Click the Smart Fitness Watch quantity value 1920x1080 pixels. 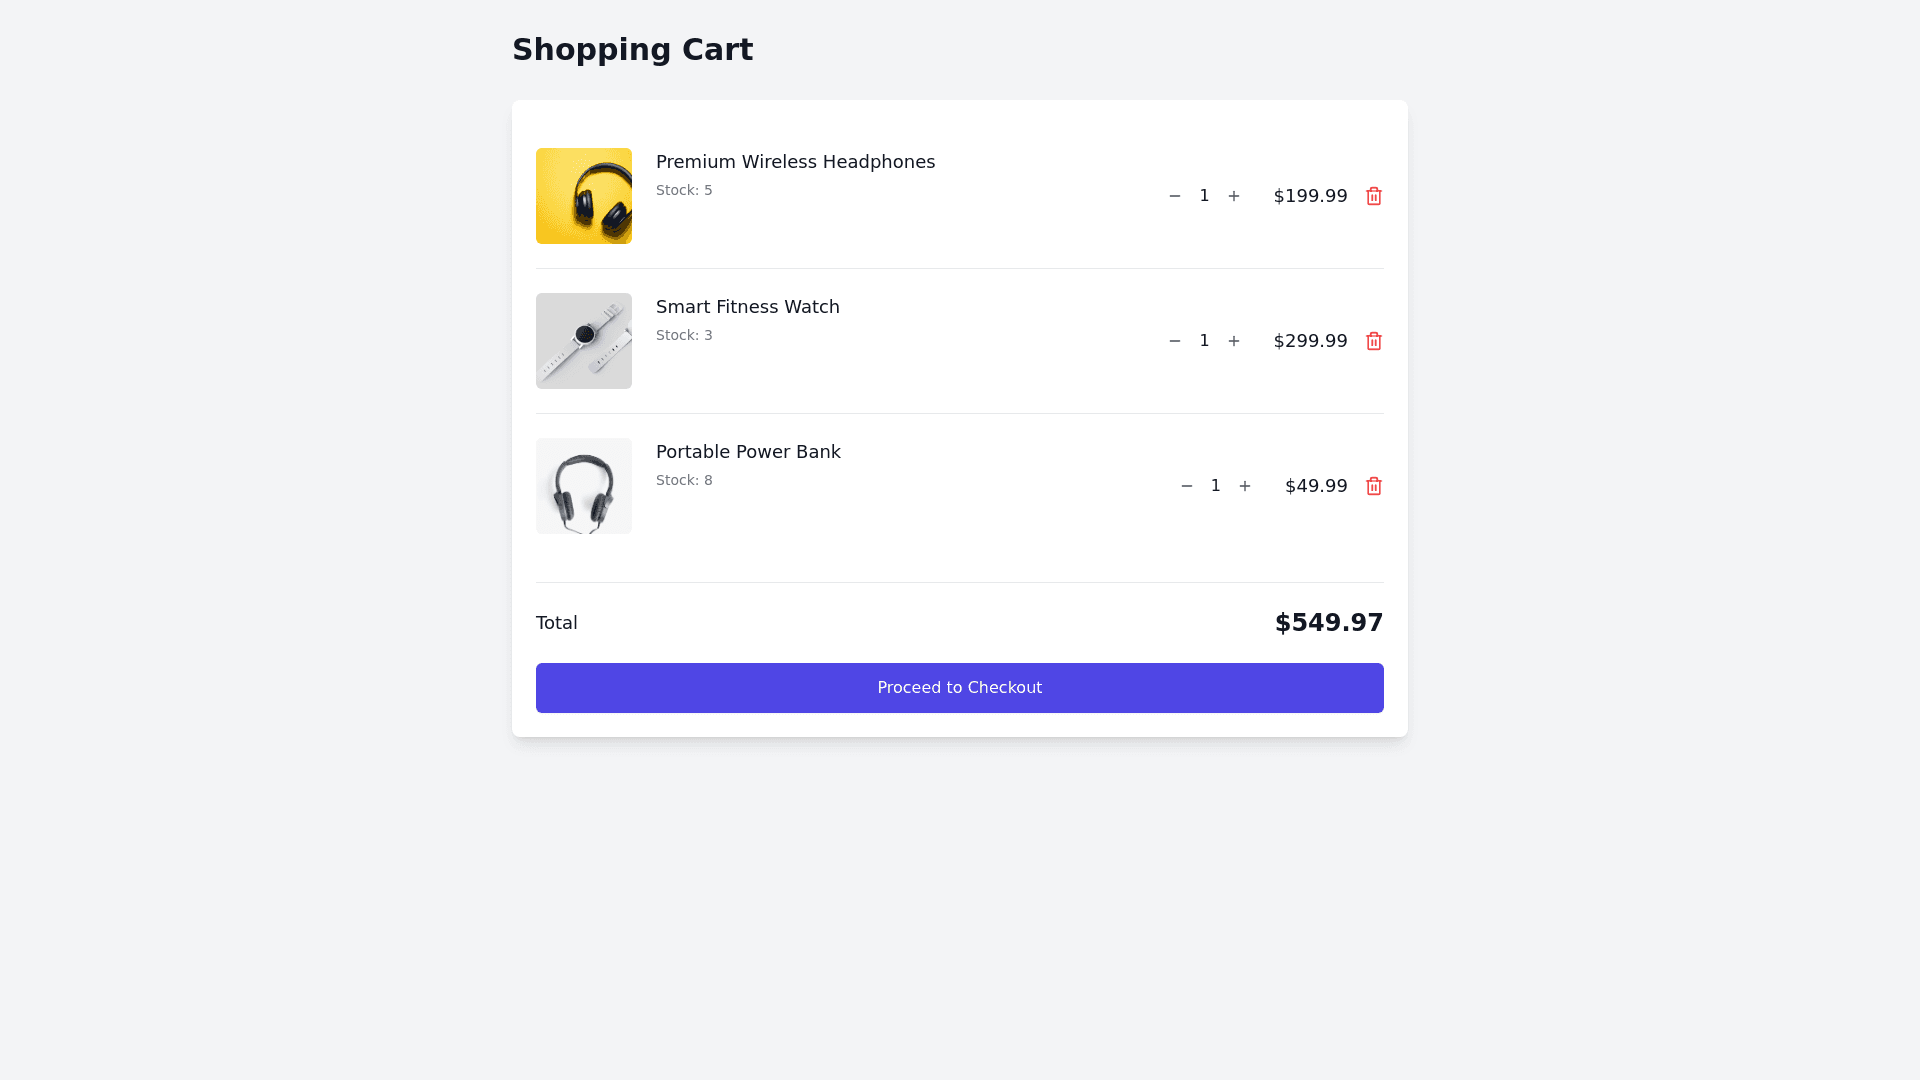click(1205, 341)
